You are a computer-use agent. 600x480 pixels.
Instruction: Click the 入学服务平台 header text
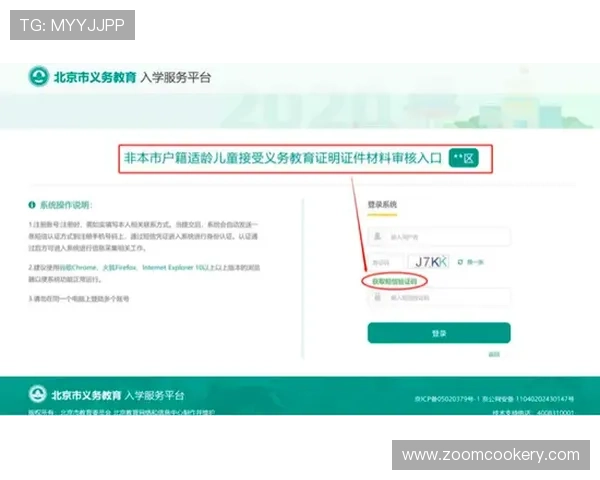tap(176, 77)
